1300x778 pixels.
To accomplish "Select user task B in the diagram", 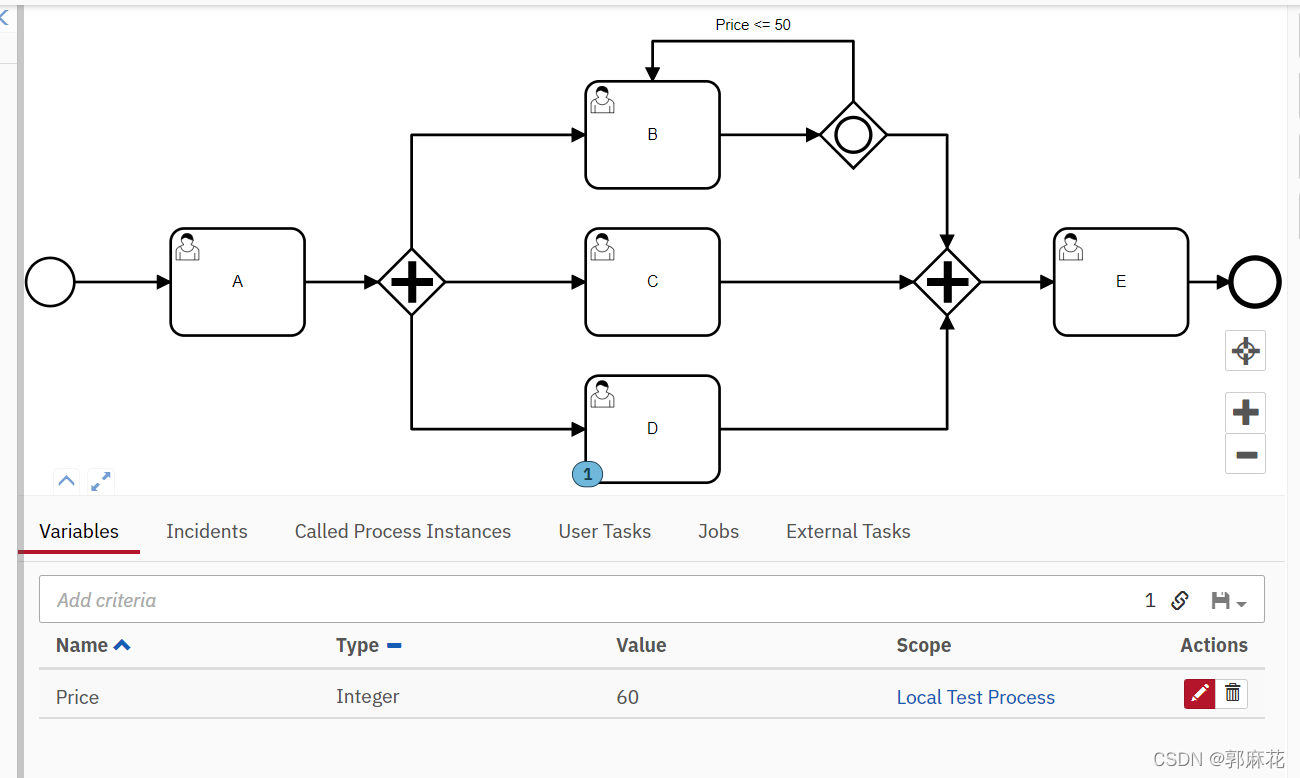I will point(652,135).
